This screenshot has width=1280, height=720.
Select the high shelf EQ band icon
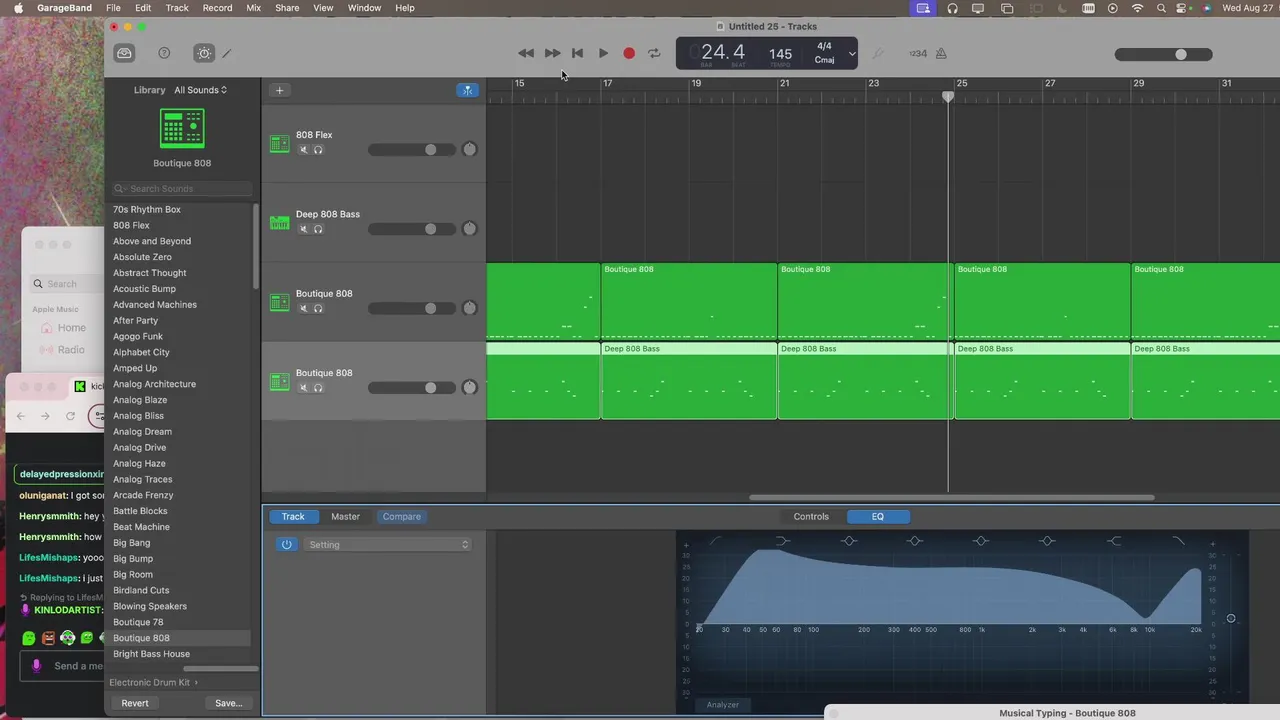coord(1114,541)
